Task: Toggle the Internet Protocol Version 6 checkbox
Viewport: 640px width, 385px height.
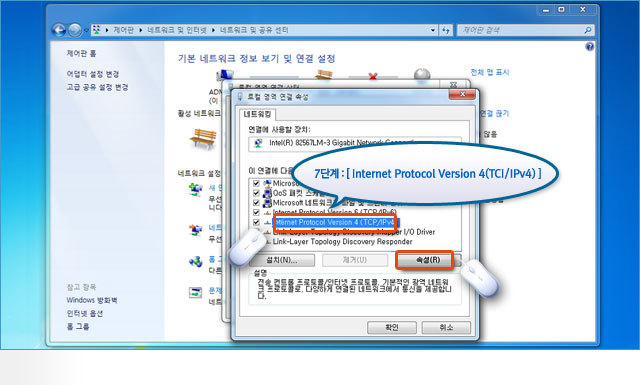Action: (256, 212)
